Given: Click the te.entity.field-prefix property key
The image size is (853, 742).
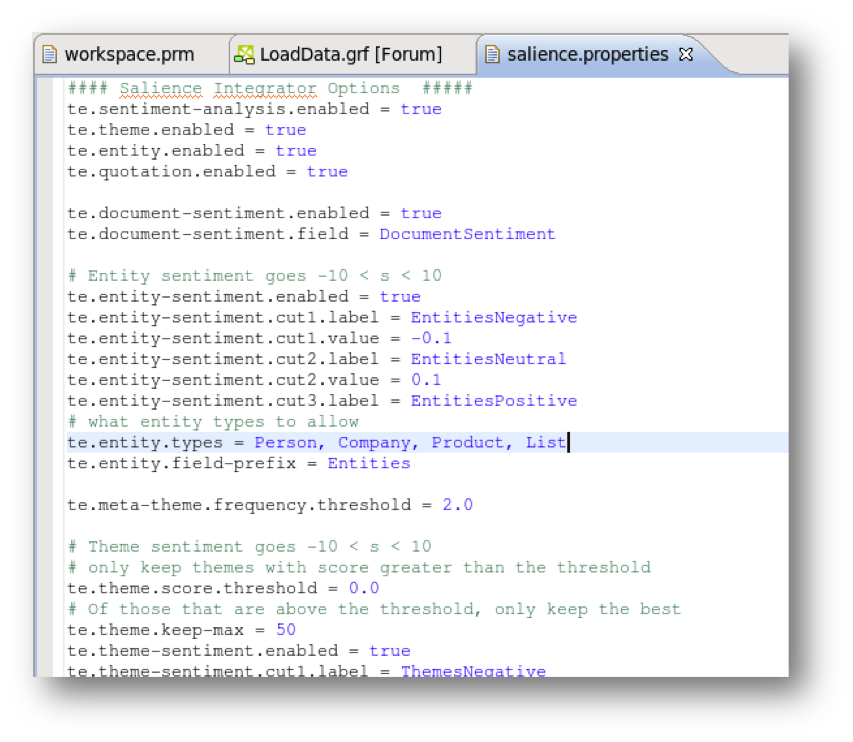Looking at the screenshot, I should click(x=182, y=463).
